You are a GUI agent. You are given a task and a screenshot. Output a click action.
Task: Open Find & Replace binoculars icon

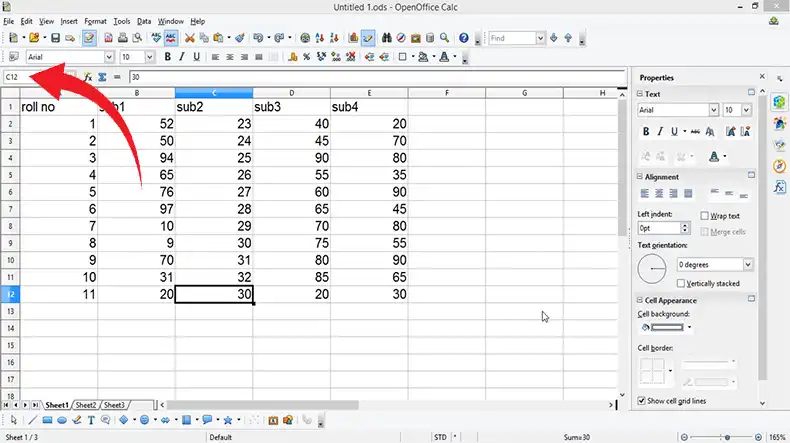386,38
